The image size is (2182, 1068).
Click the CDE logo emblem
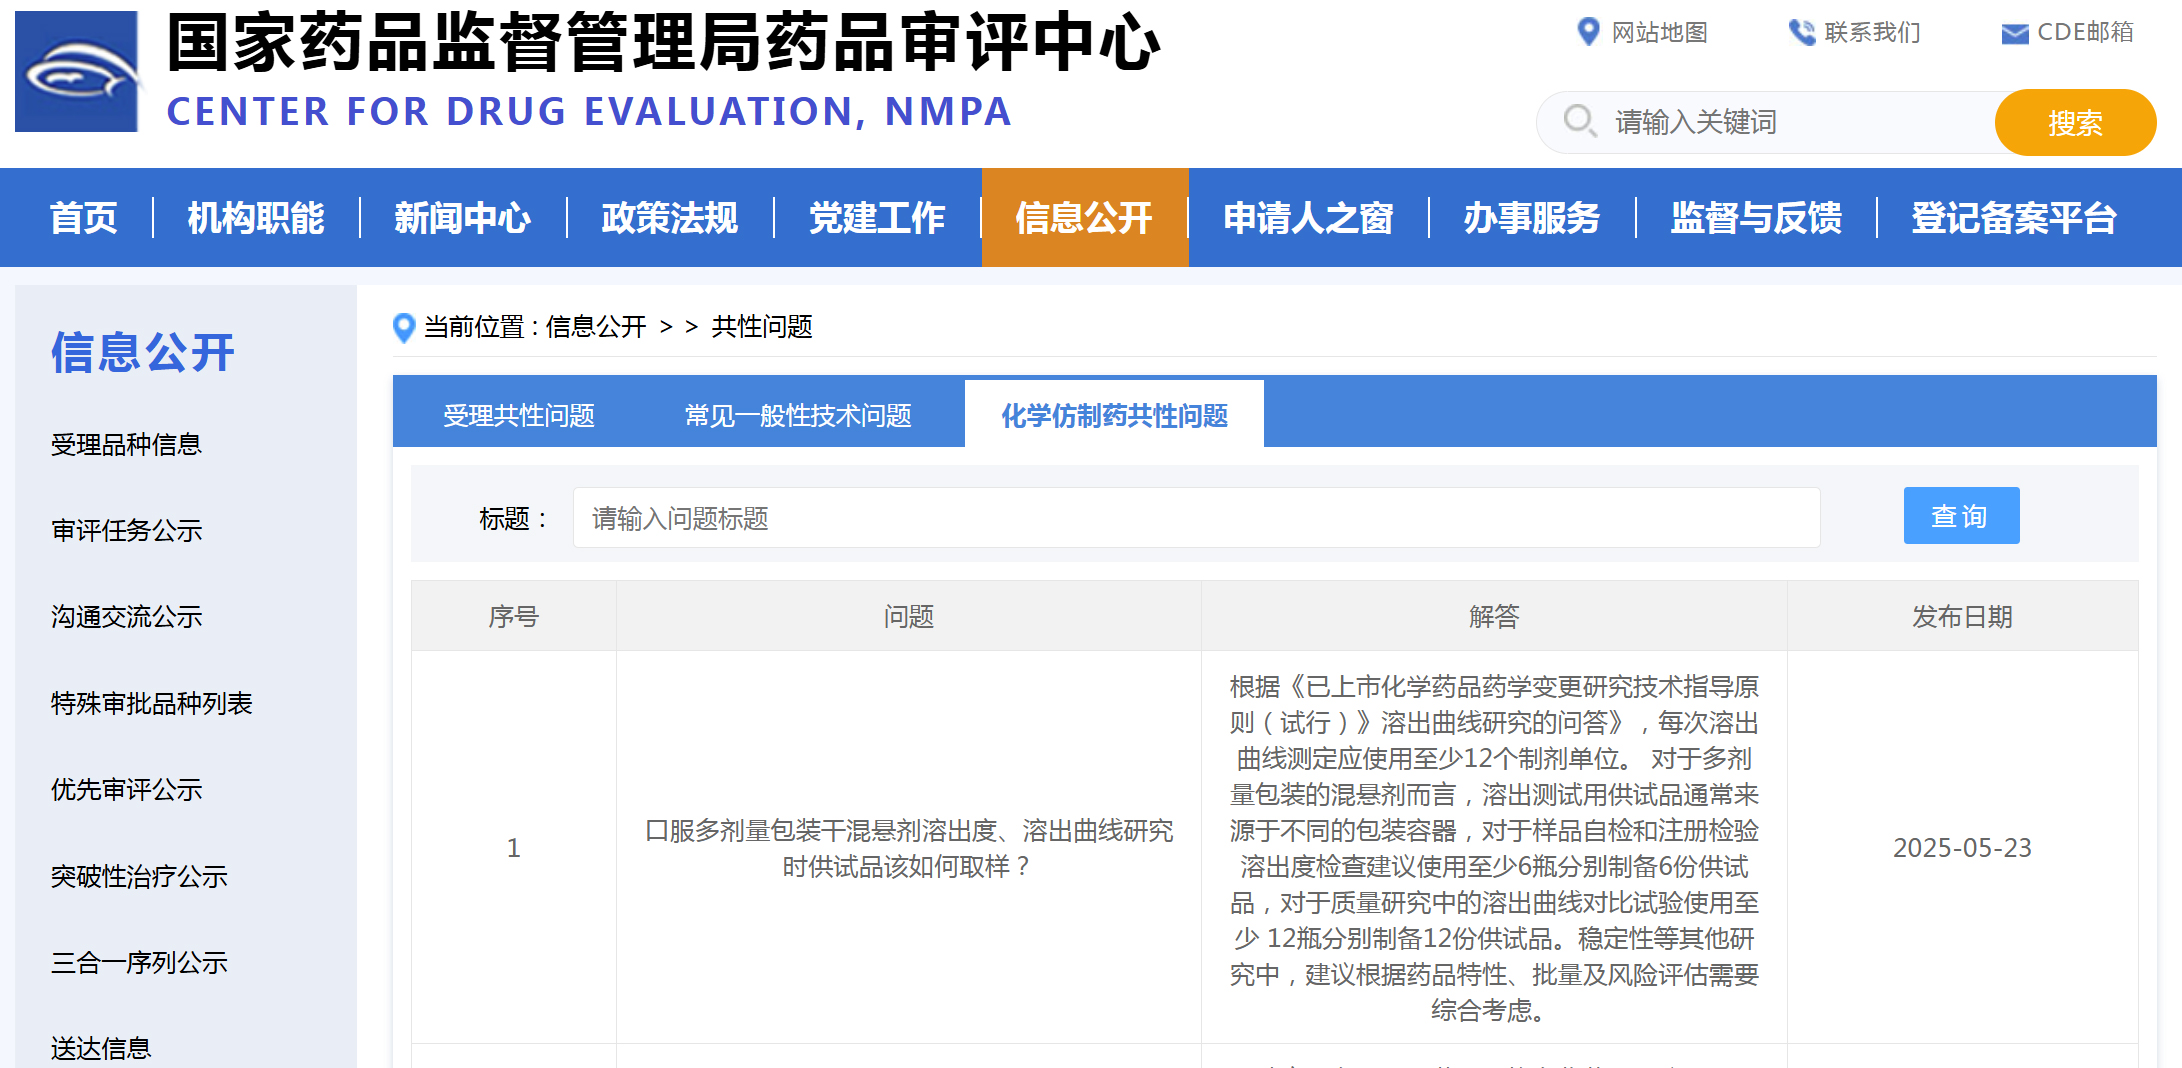pyautogui.click(x=77, y=71)
